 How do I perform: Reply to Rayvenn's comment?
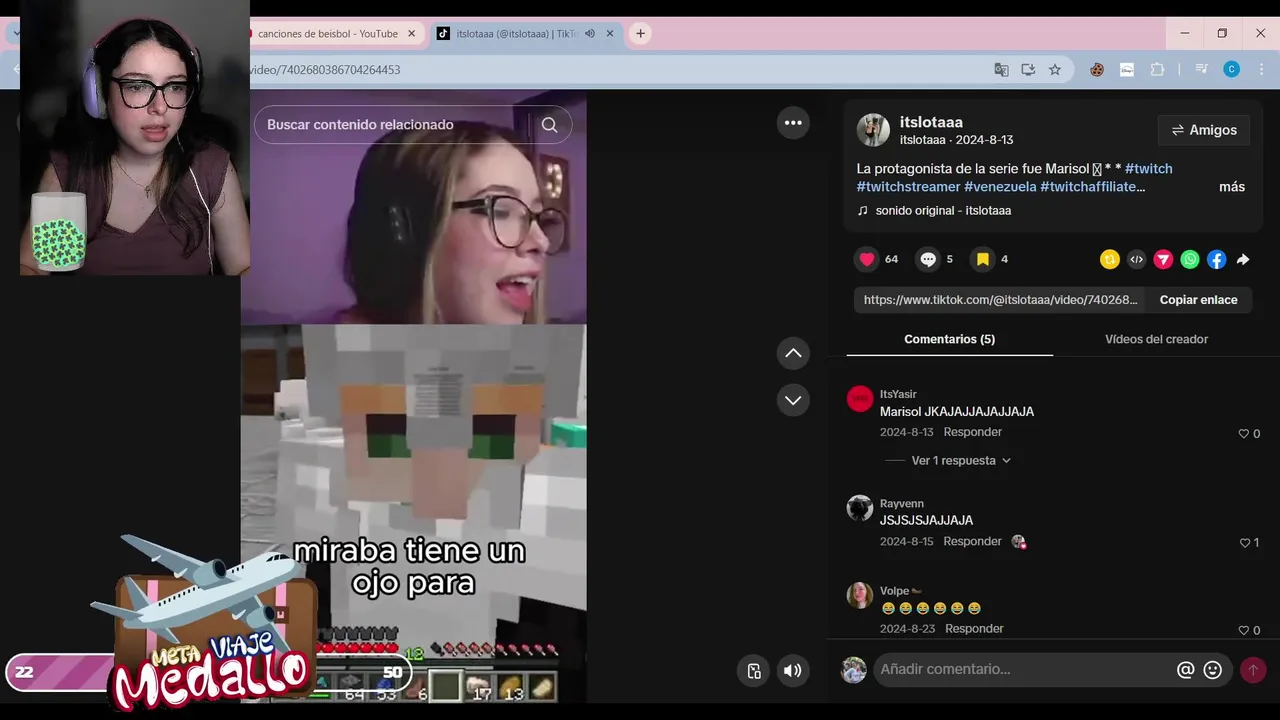972,541
